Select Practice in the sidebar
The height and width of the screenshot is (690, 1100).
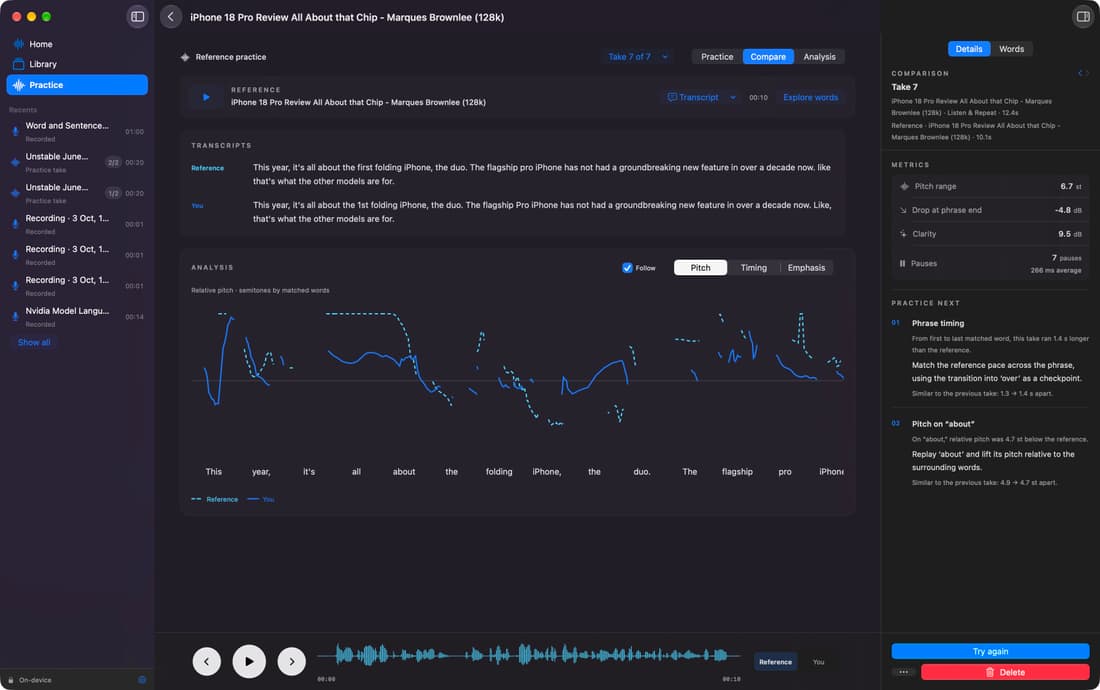[77, 85]
